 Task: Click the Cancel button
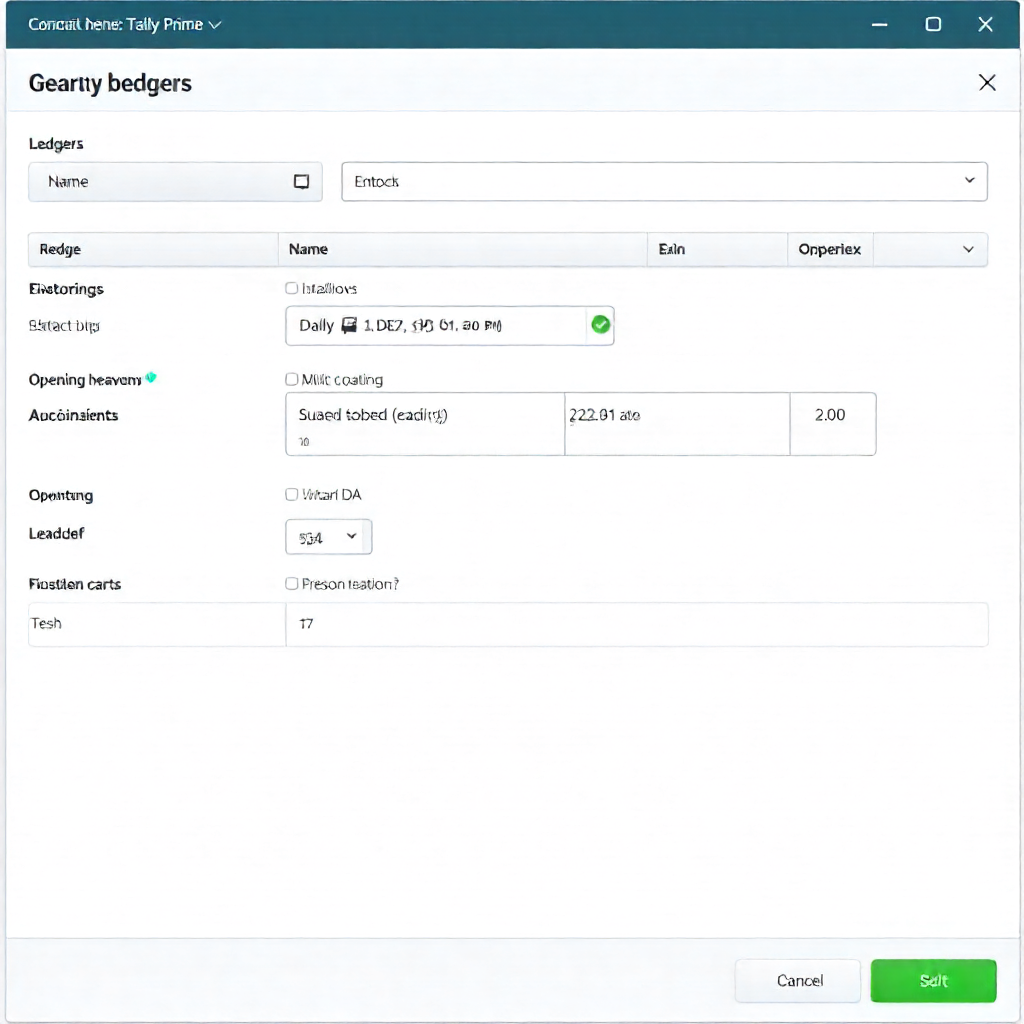point(798,981)
